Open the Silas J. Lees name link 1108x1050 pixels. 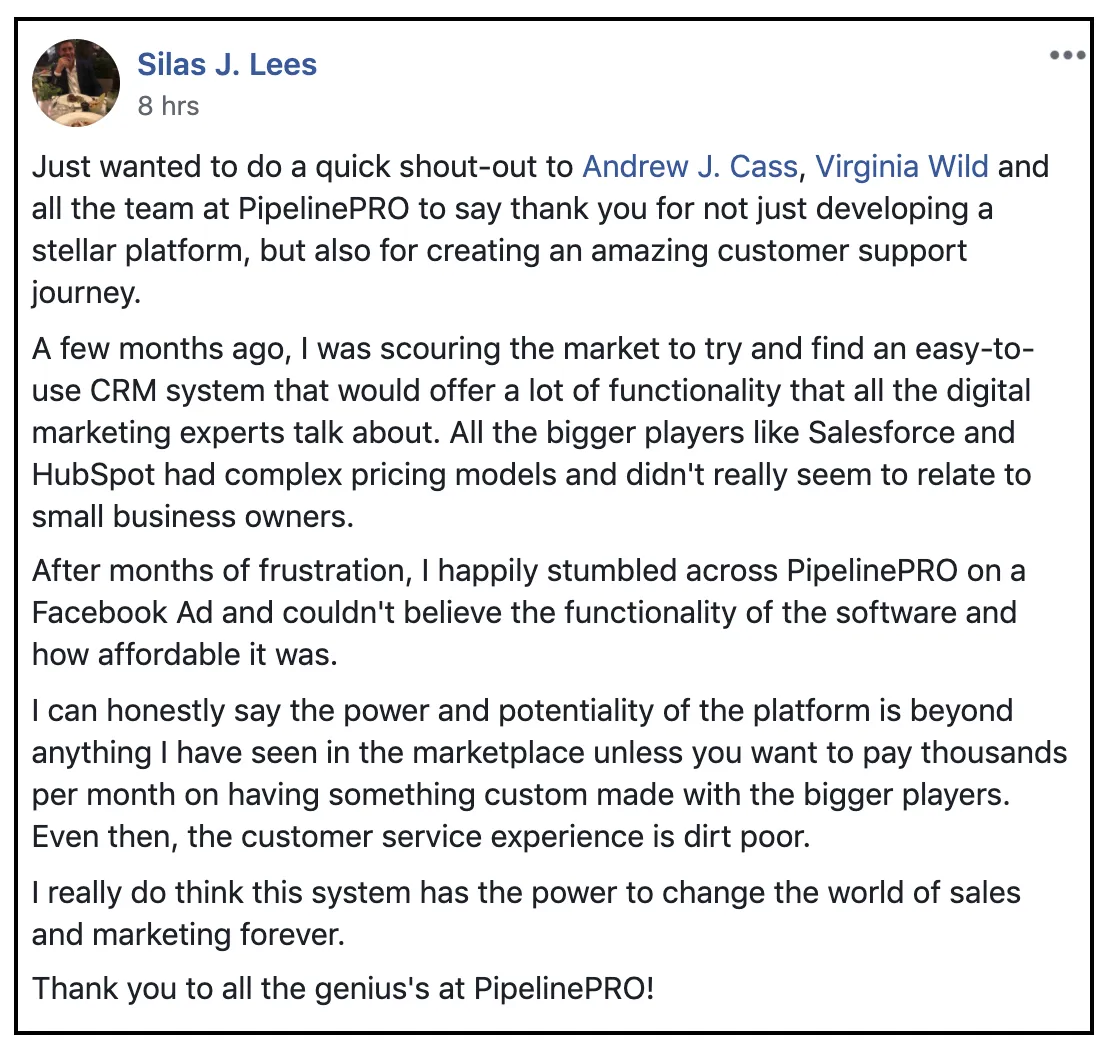[227, 64]
